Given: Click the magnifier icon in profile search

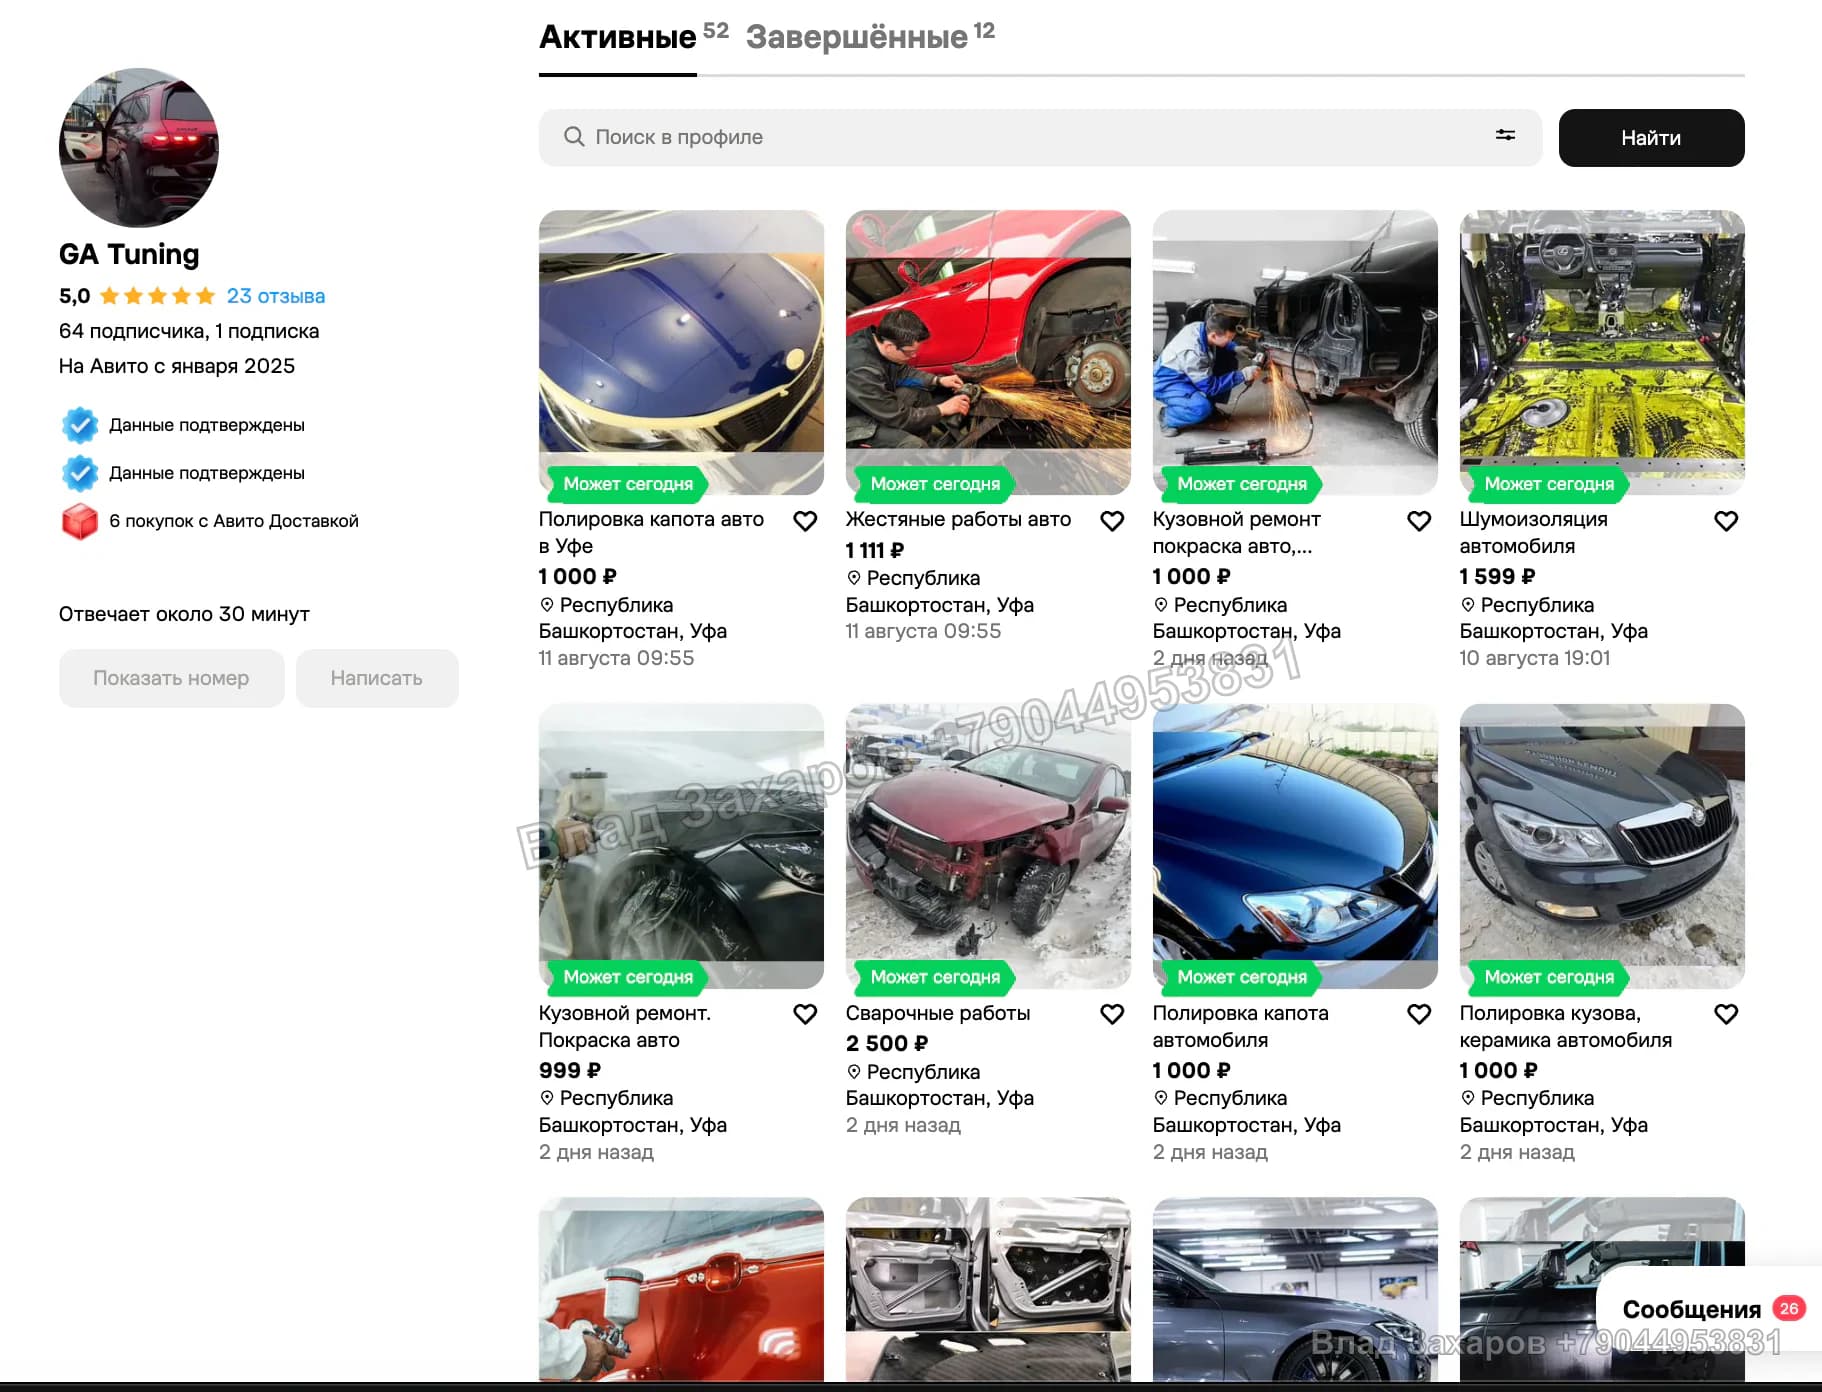Looking at the screenshot, I should [x=574, y=136].
